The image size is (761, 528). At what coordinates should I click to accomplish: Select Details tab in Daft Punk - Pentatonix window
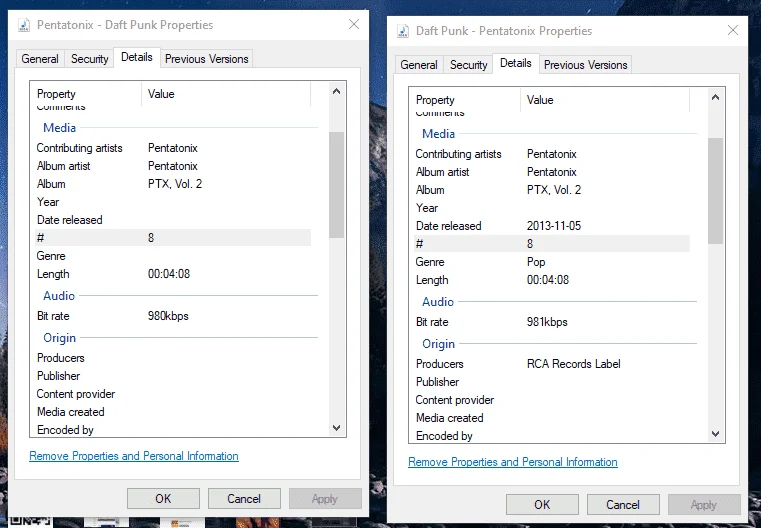(x=516, y=63)
